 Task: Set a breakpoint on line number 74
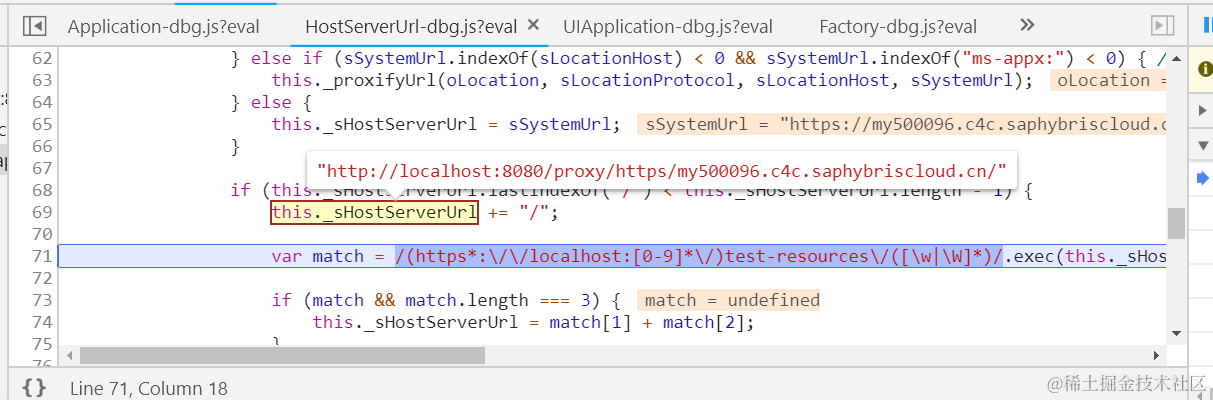click(41, 322)
